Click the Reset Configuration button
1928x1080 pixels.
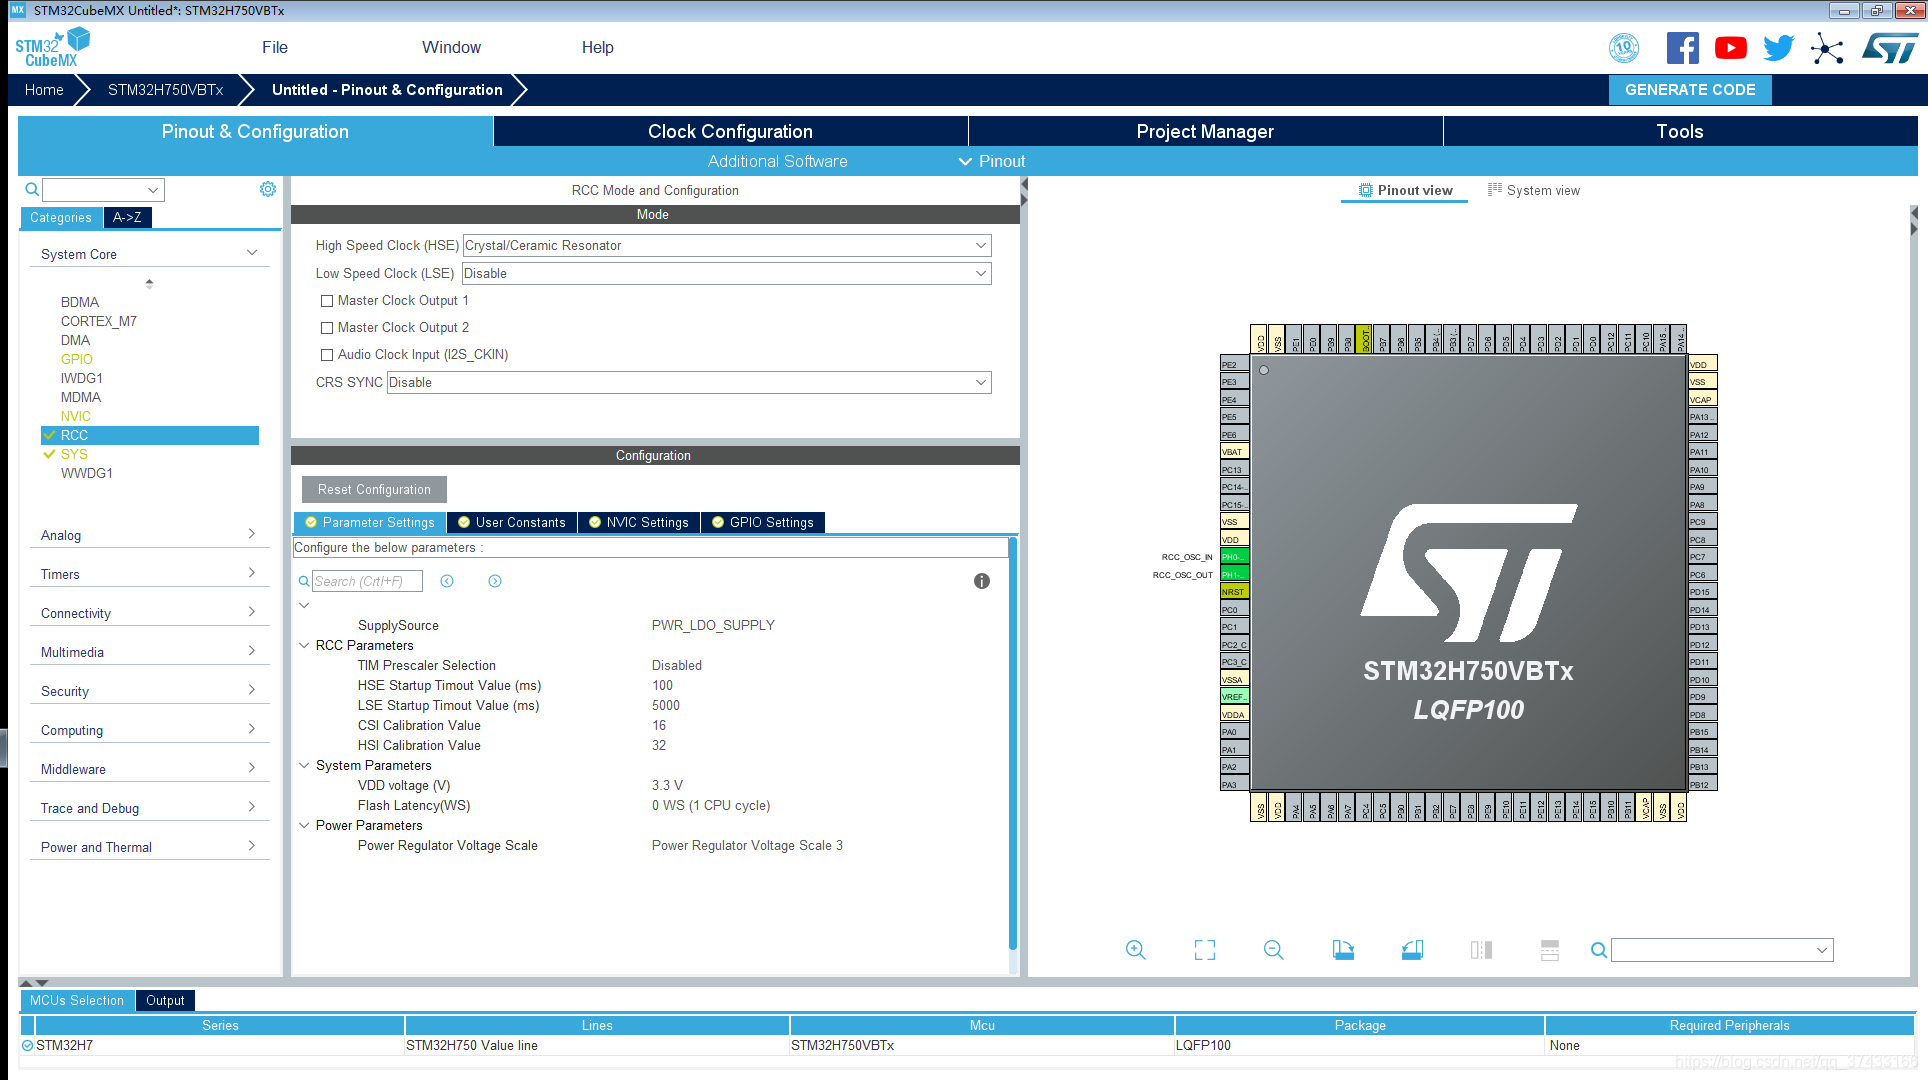click(373, 487)
